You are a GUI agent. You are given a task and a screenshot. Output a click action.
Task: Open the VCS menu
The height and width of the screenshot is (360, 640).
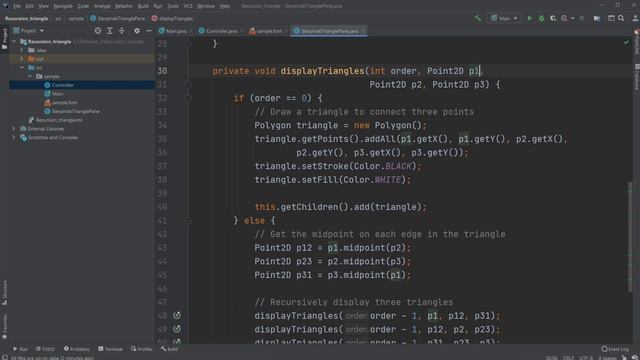point(188,6)
